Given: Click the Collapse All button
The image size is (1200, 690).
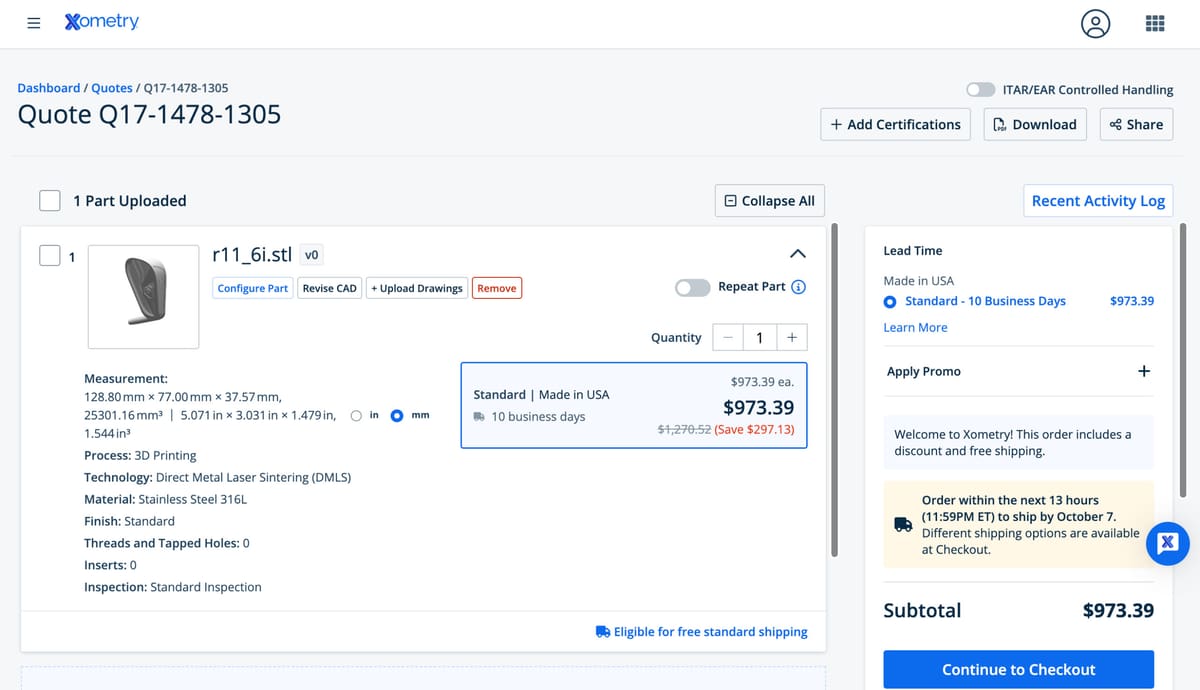Looking at the screenshot, I should (770, 201).
